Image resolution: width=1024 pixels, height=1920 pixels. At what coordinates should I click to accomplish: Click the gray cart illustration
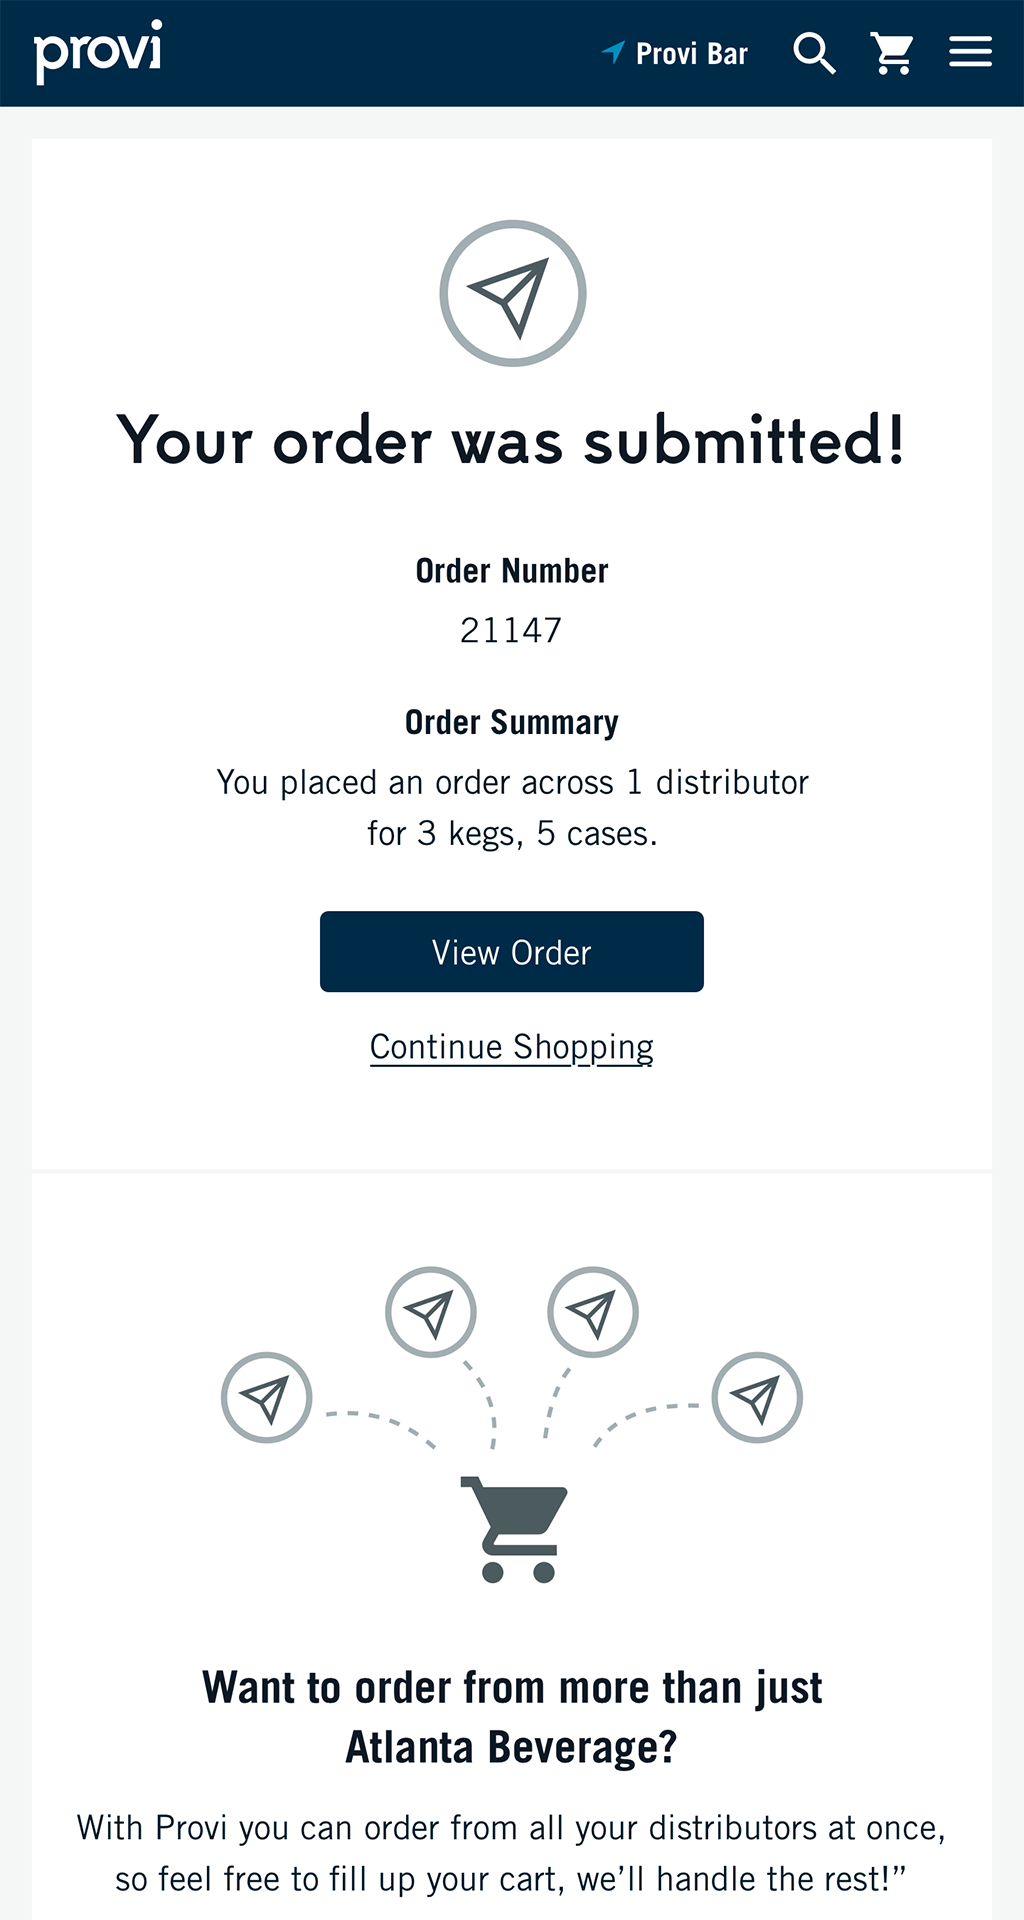514,1529
